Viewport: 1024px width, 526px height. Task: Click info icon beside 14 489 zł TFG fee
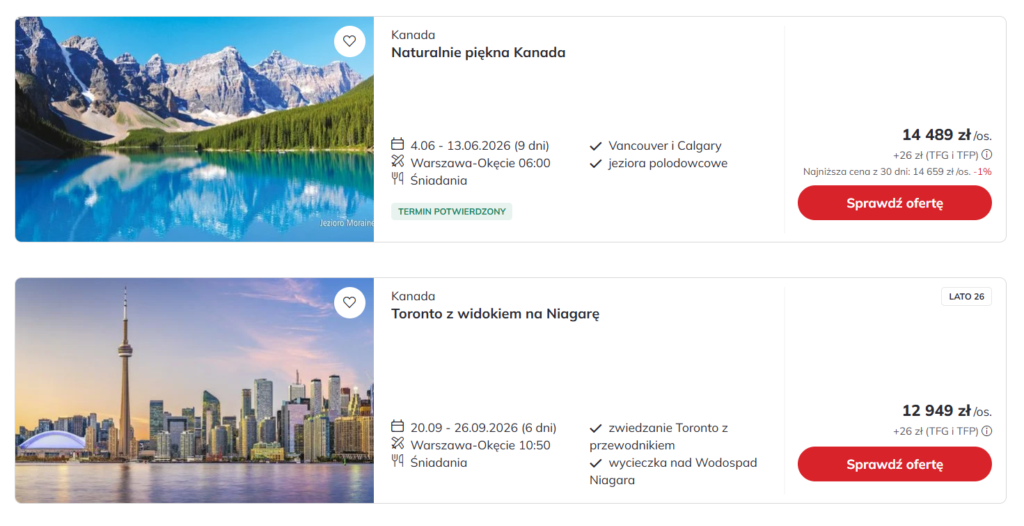987,155
